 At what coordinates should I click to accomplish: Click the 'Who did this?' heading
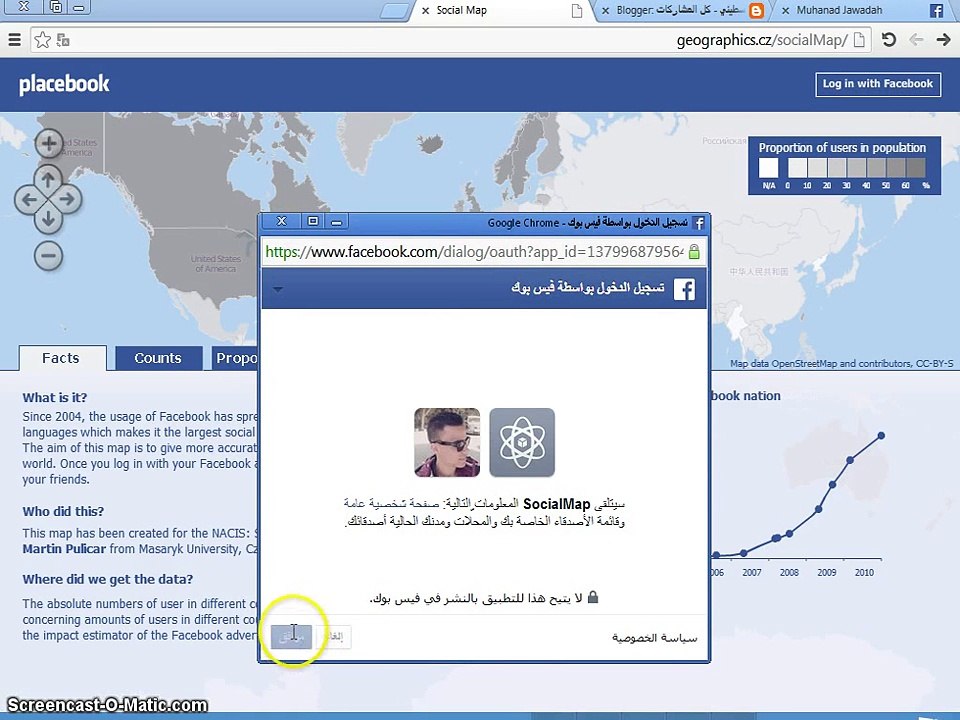tap(63, 511)
